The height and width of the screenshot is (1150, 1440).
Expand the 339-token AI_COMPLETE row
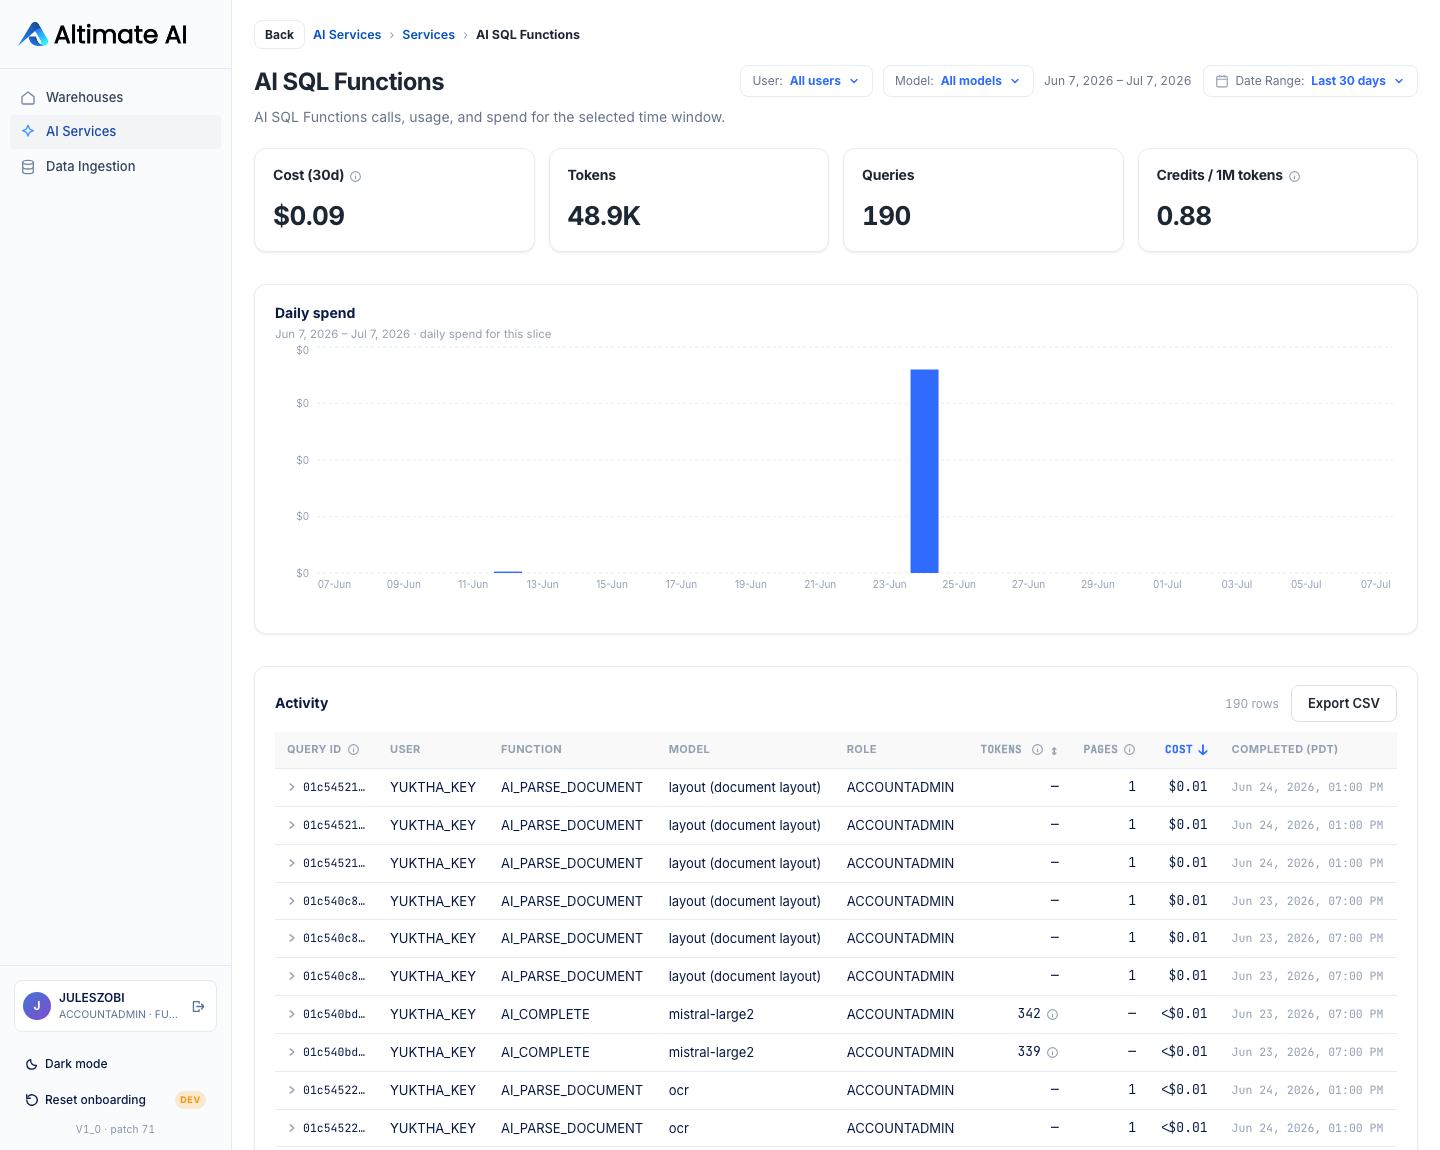292,1053
